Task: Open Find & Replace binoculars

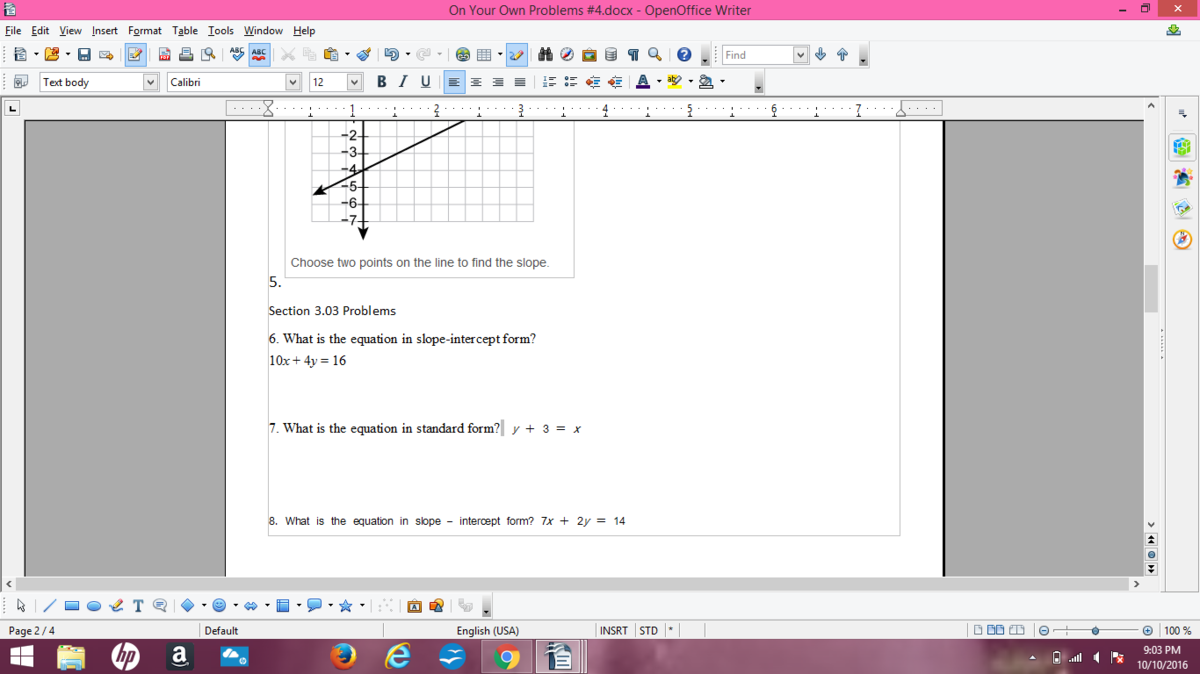Action: 545,55
